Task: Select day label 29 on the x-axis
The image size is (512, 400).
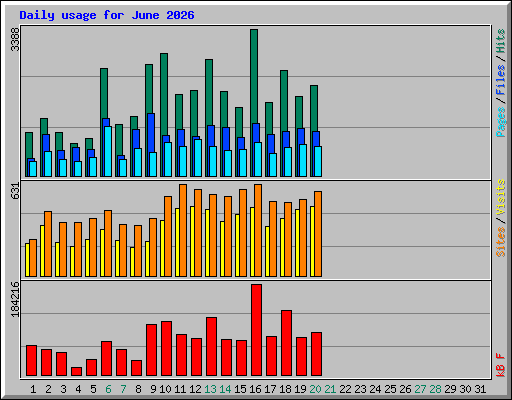Action: tap(450, 389)
